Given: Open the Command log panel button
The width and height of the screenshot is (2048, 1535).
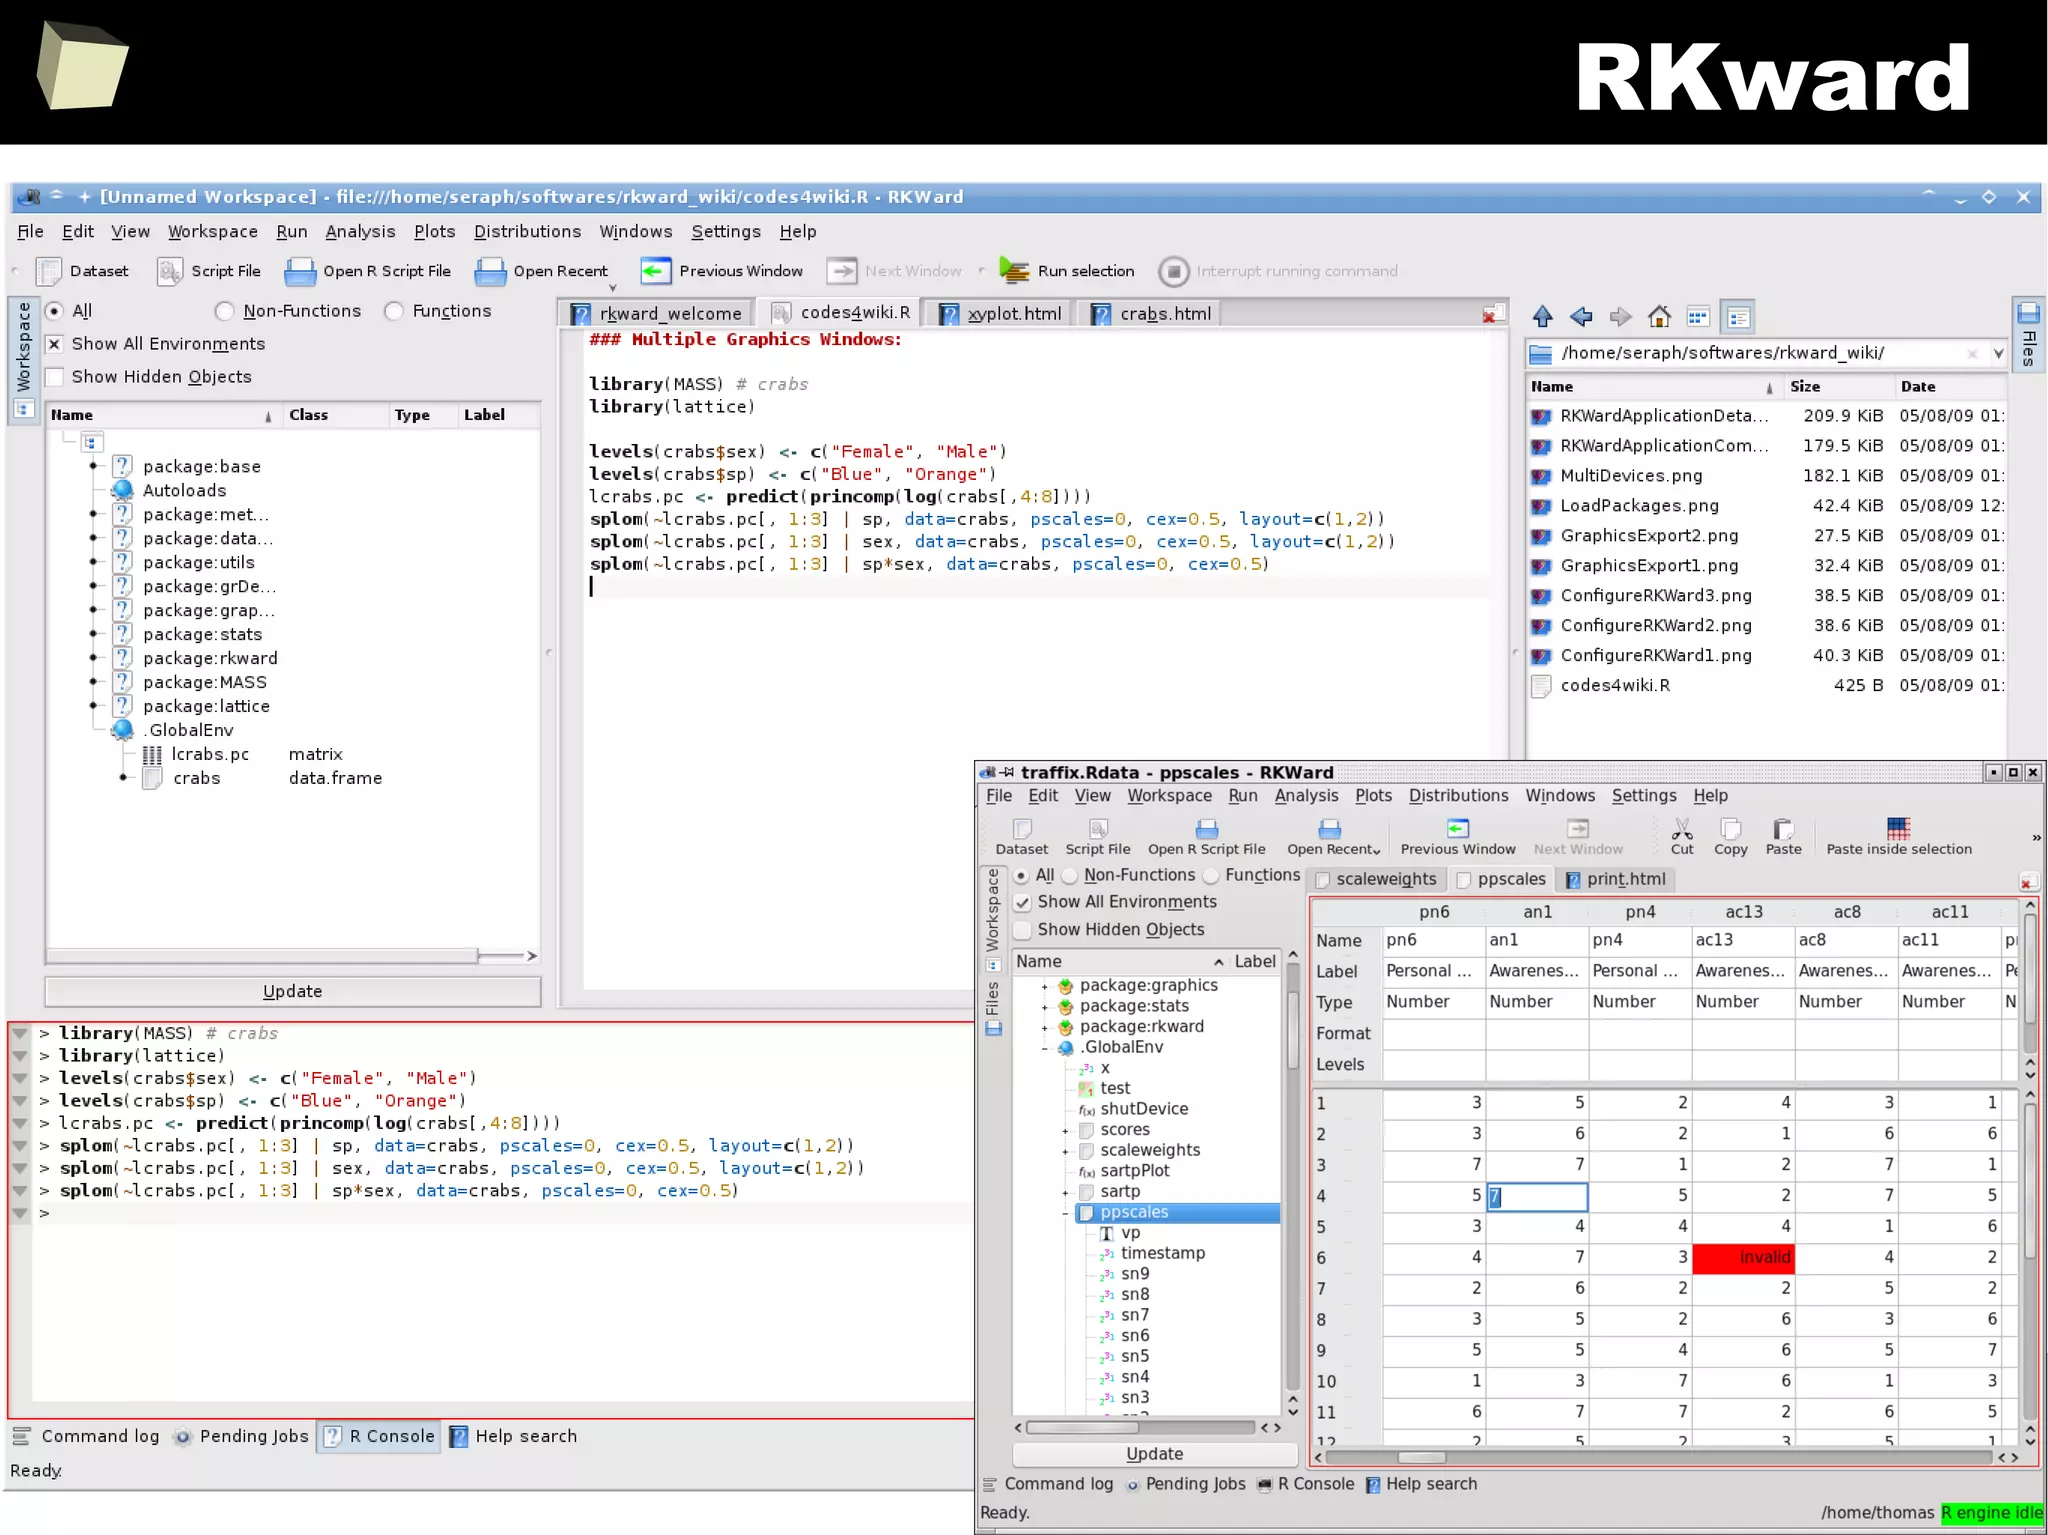Looking at the screenshot, I should (x=86, y=1436).
